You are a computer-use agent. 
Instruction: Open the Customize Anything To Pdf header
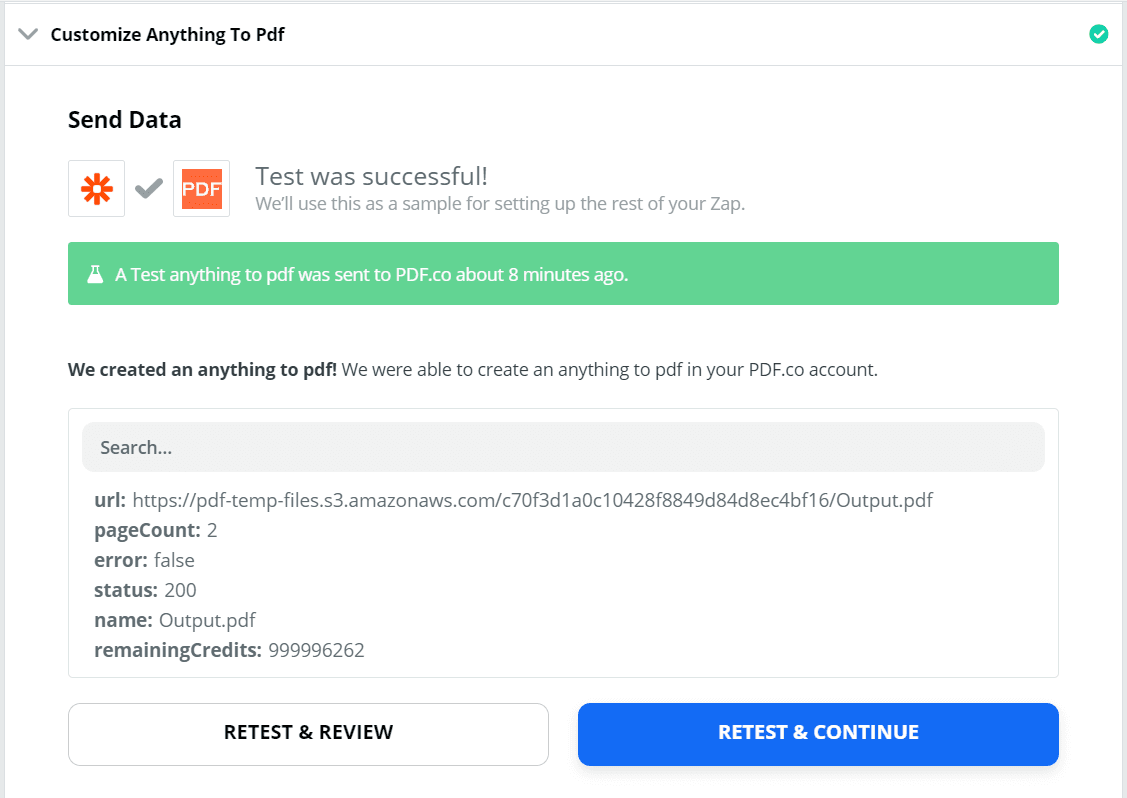167,34
